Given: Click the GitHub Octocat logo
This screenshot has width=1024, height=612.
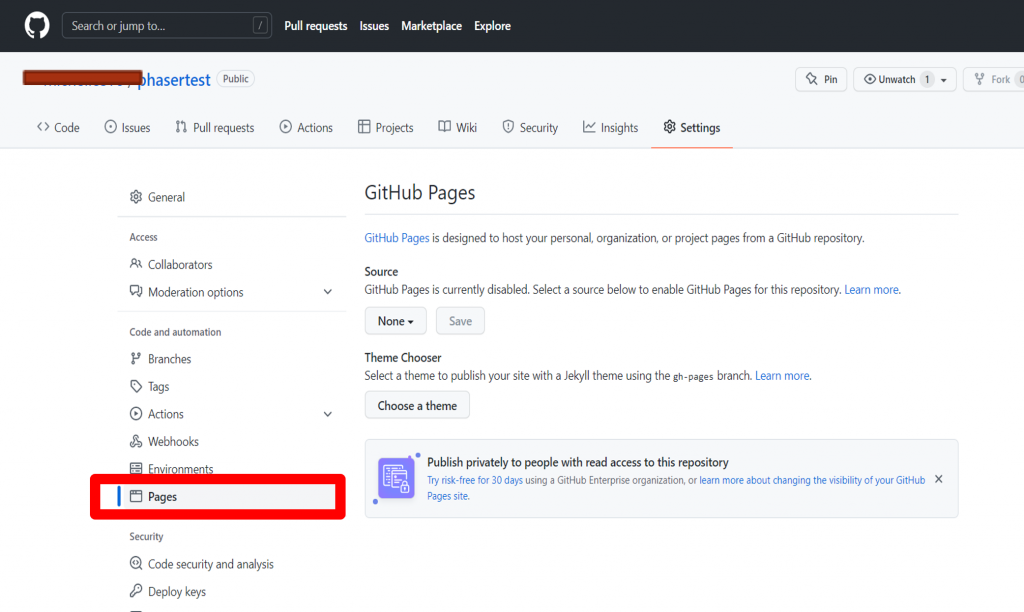Looking at the screenshot, I should (x=37, y=26).
